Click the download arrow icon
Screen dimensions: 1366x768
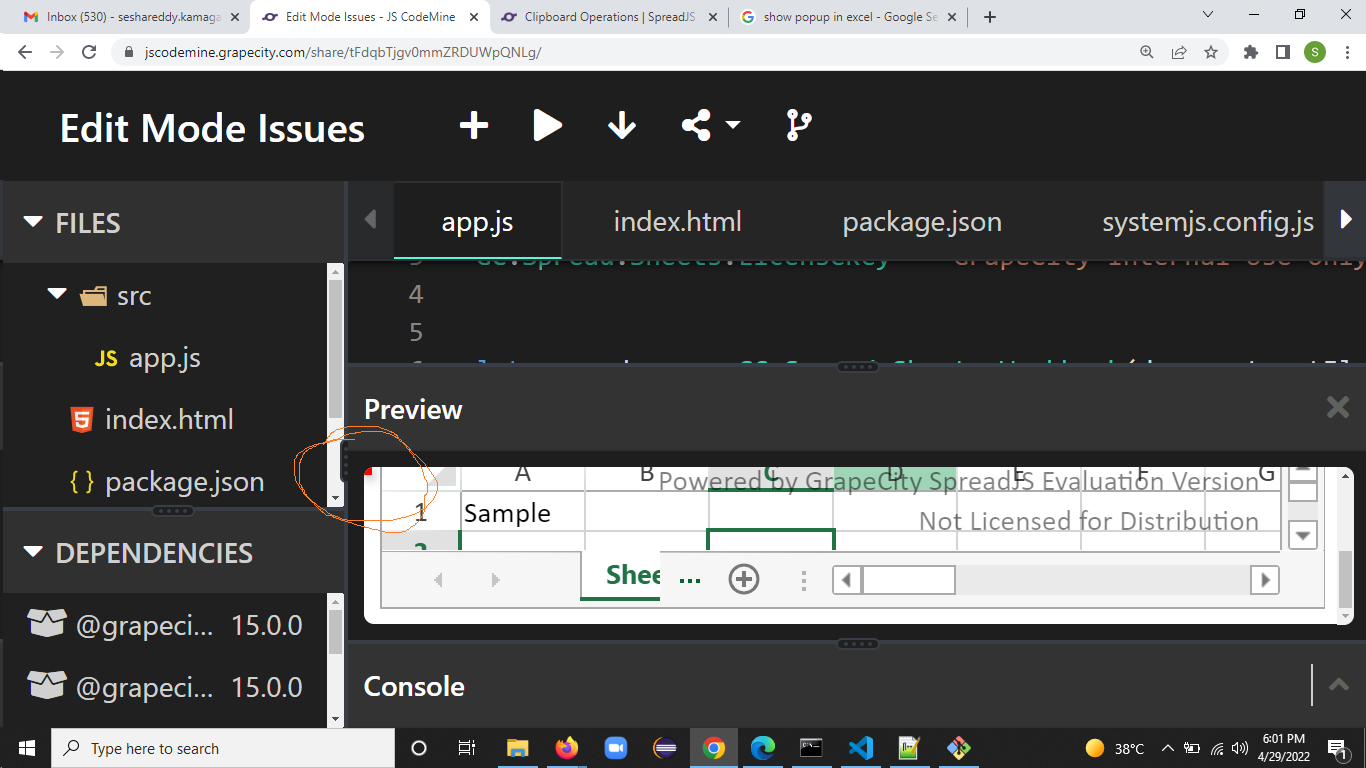pos(621,125)
